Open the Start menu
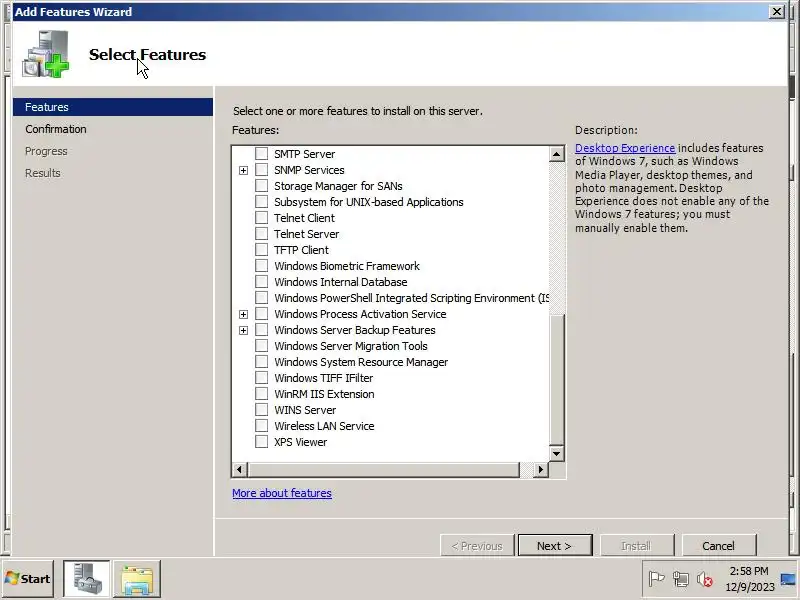800x600 pixels. (x=28, y=579)
